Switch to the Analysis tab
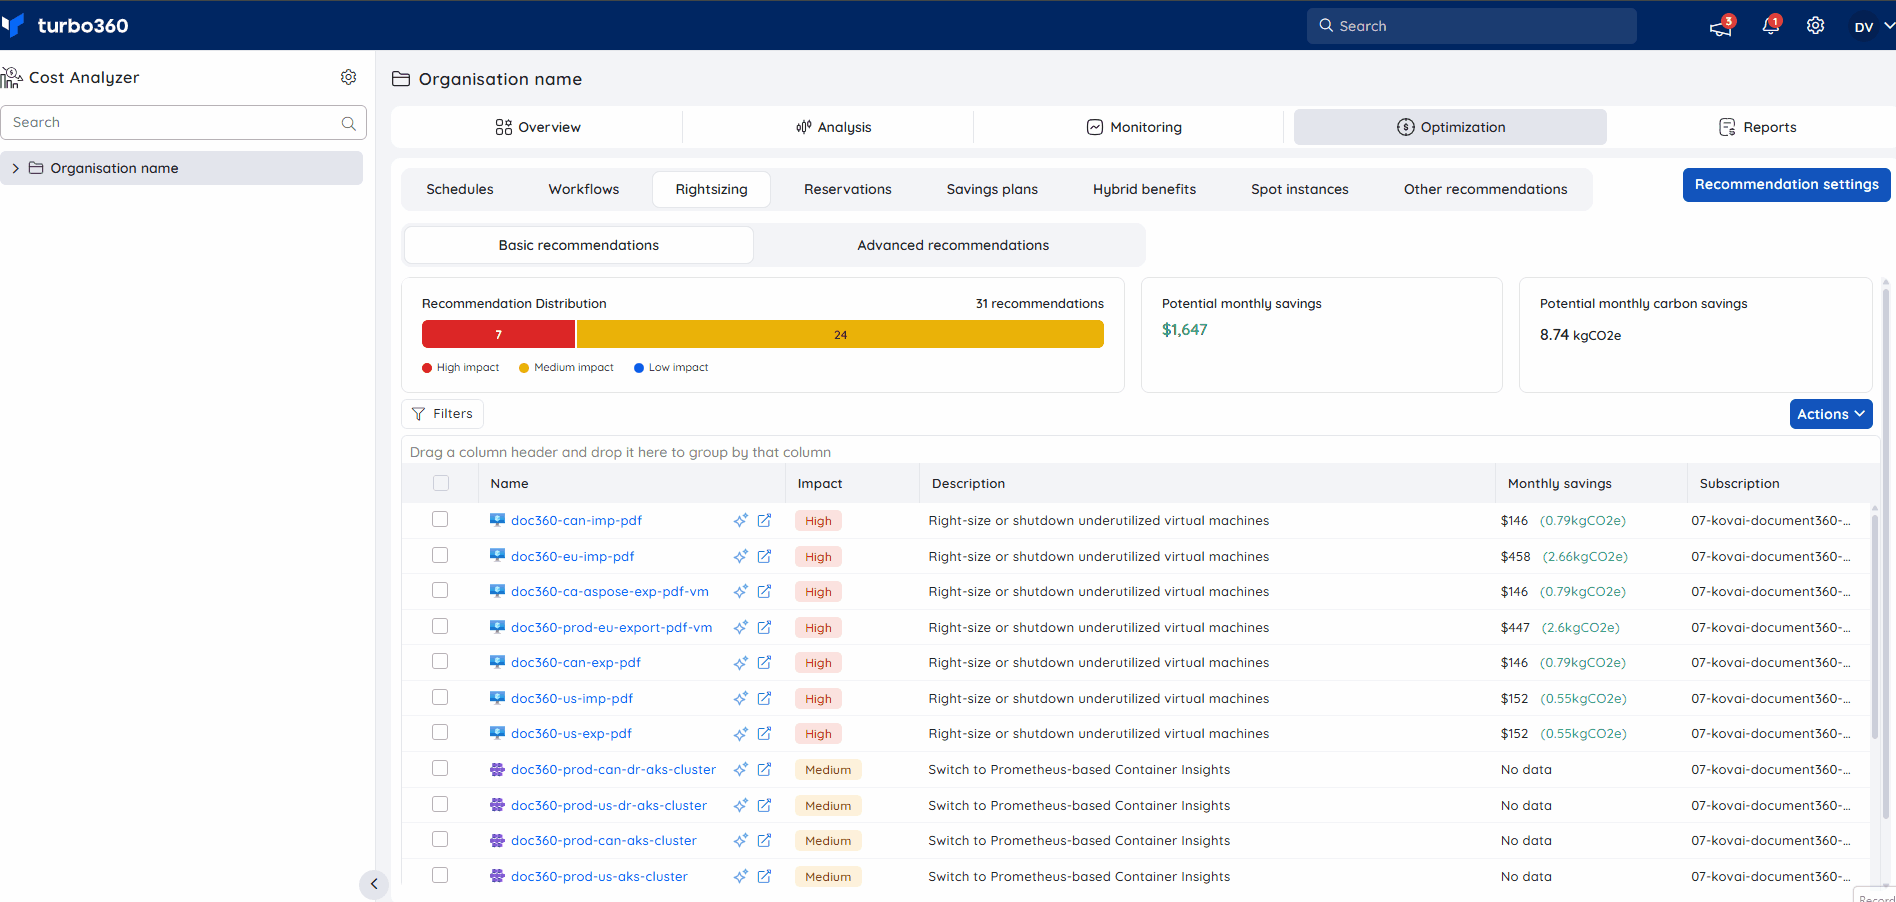The height and width of the screenshot is (902, 1896). click(x=833, y=127)
